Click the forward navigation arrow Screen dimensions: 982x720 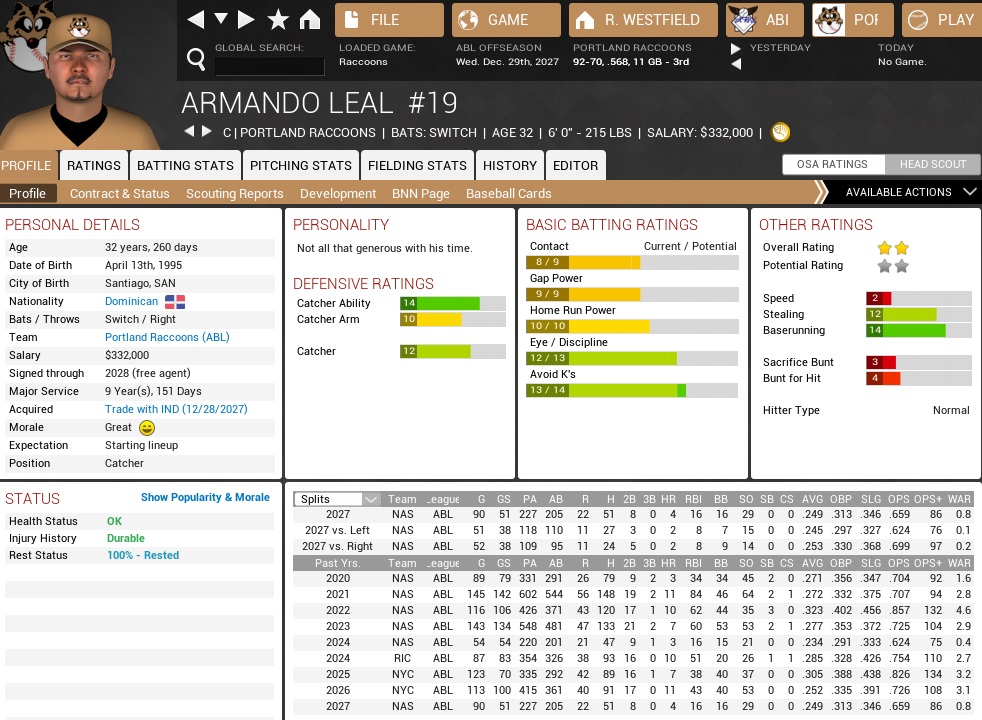[247, 20]
